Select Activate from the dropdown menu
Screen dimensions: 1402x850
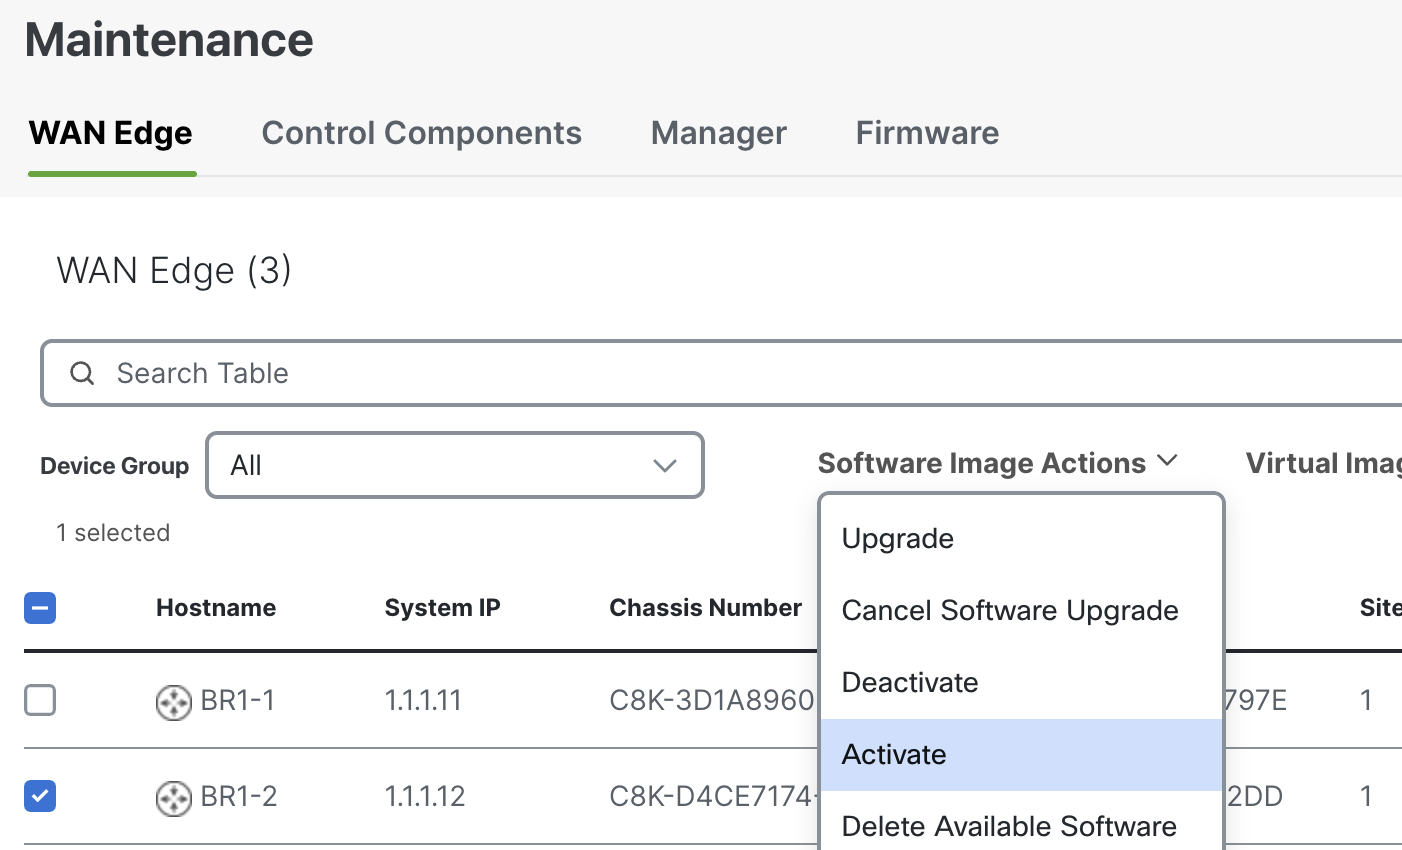894,754
